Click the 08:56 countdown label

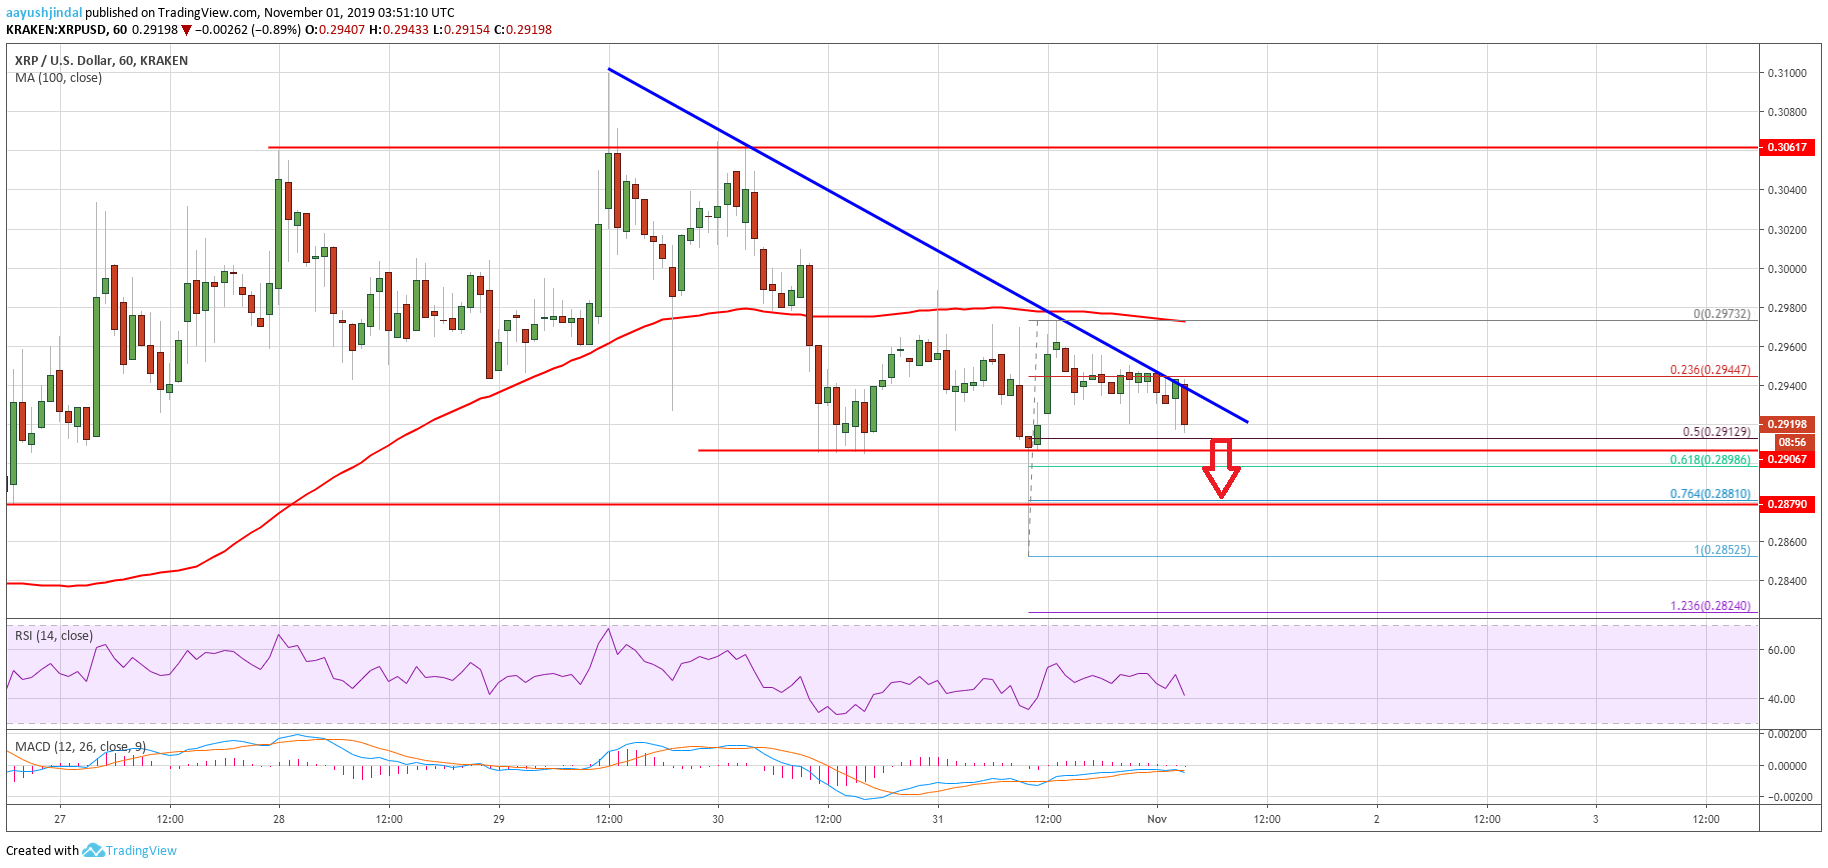1792,442
